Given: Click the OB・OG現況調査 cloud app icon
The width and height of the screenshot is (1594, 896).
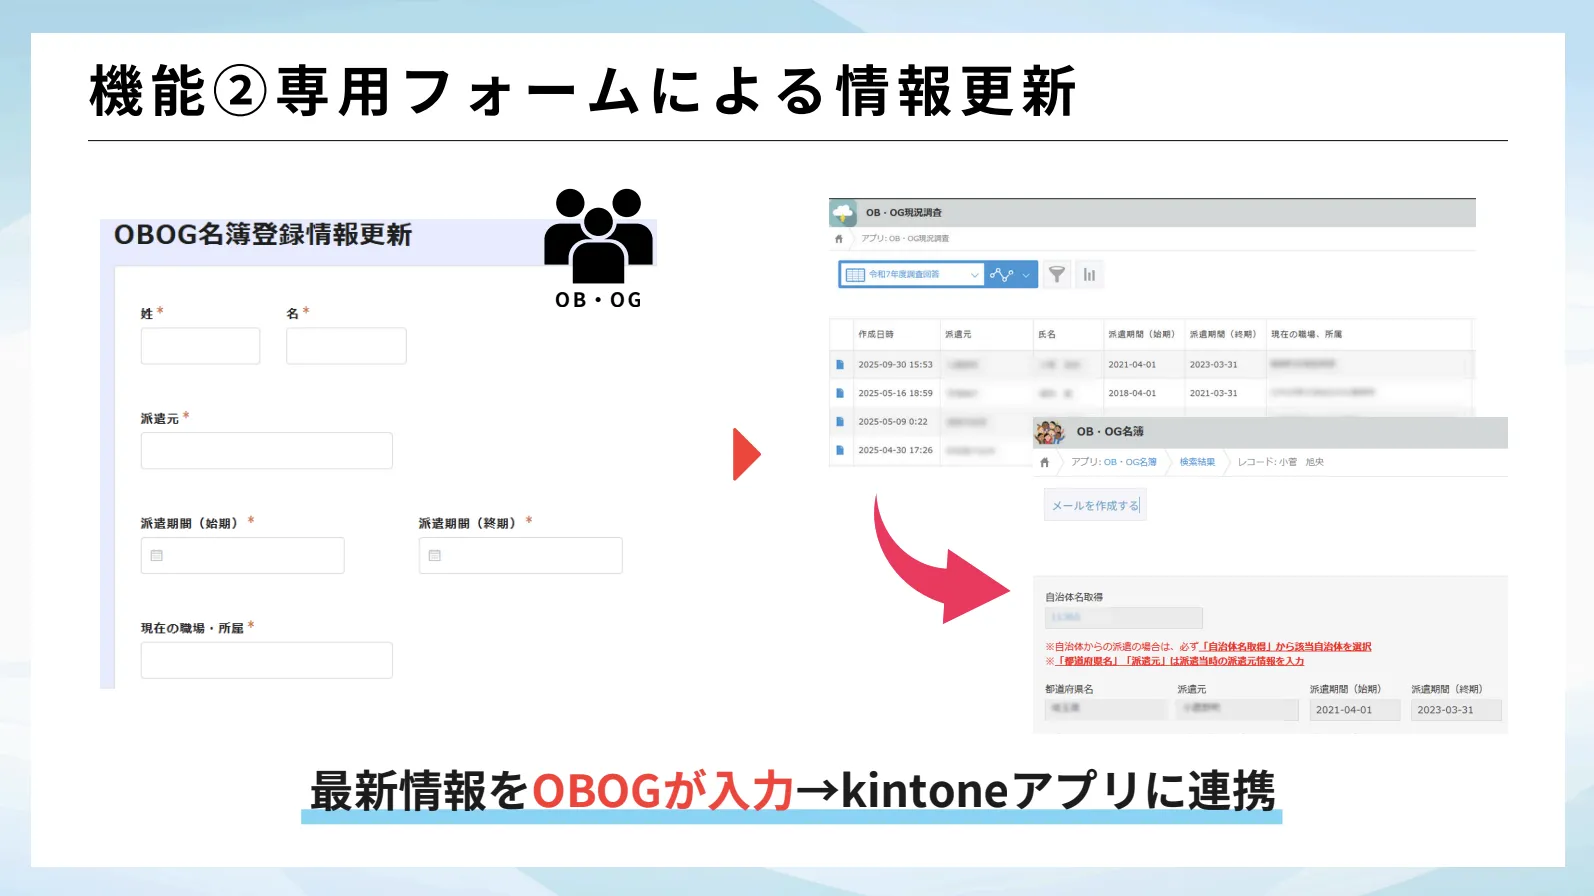Looking at the screenshot, I should click(x=843, y=213).
